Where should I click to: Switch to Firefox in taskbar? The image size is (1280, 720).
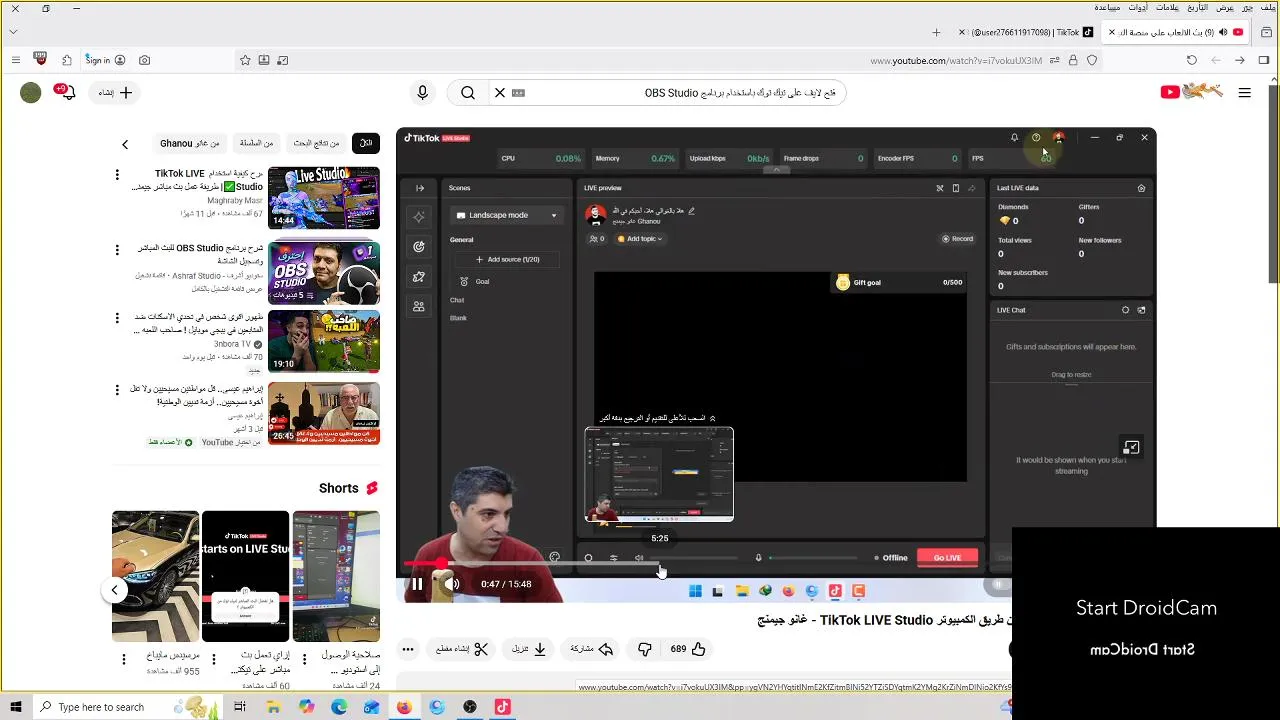click(x=404, y=707)
